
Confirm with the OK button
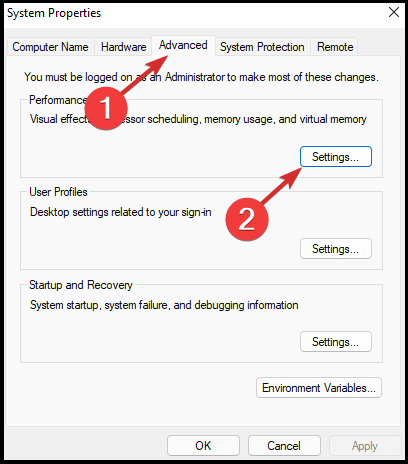203,446
